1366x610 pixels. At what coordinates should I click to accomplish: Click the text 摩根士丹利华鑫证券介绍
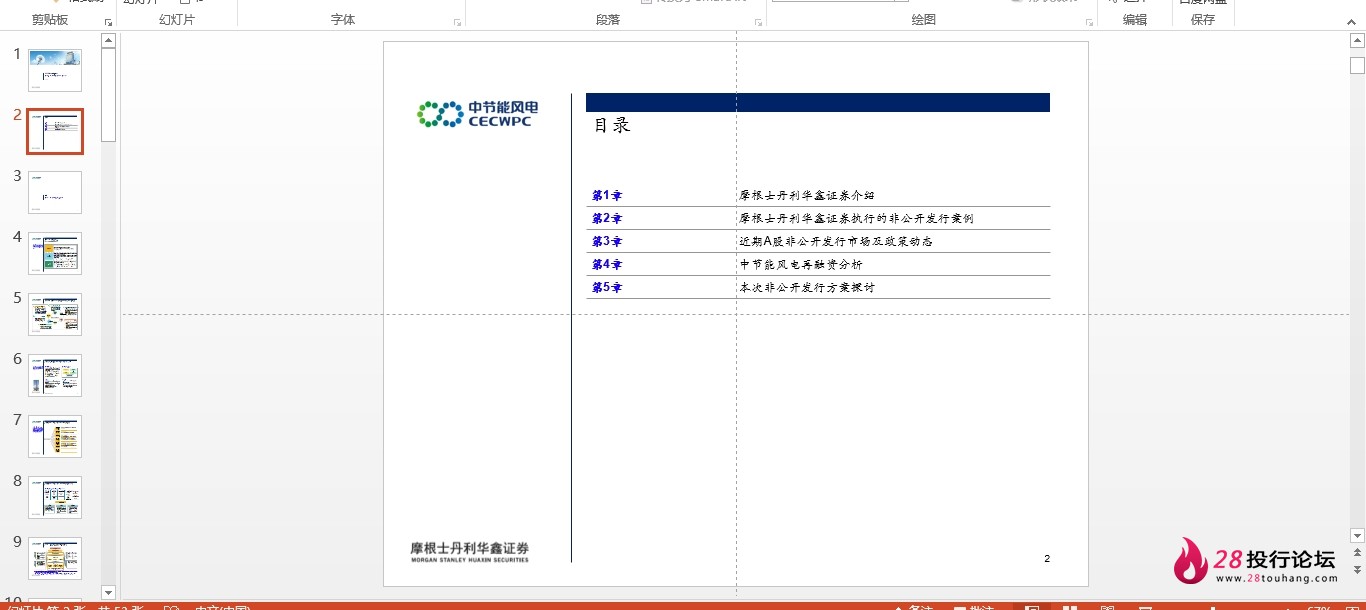coord(807,195)
